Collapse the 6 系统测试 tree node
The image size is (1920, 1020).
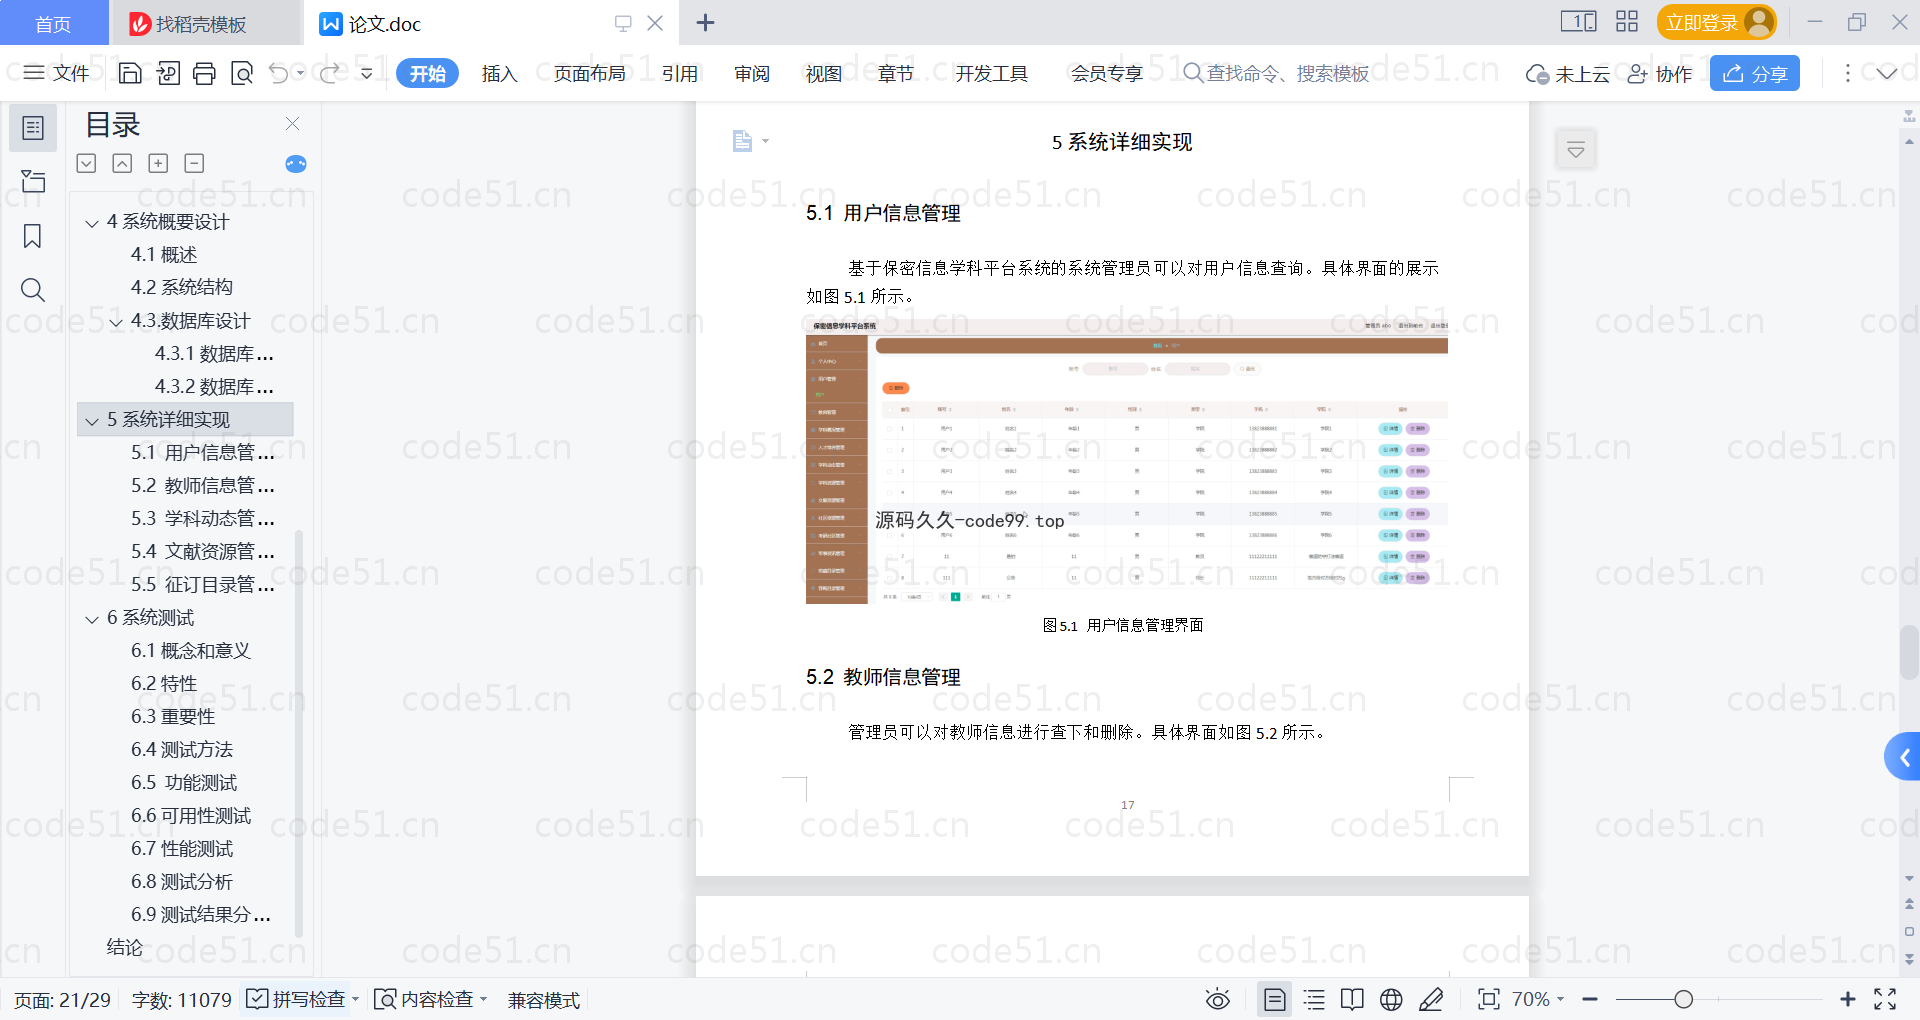pyautogui.click(x=92, y=619)
